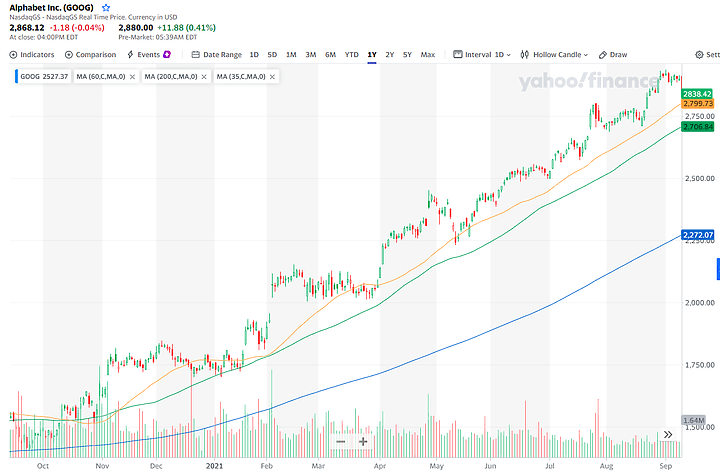Select the 1D range
Screen dimensions: 720x474
(x=254, y=55)
